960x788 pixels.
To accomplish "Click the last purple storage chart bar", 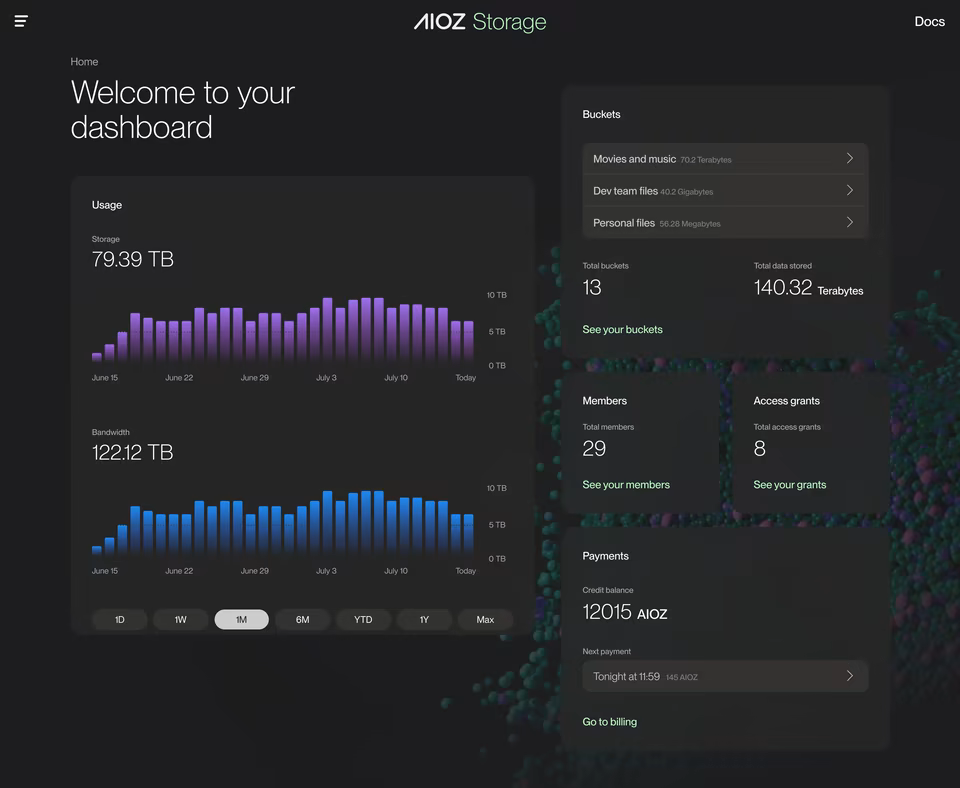I will point(468,343).
